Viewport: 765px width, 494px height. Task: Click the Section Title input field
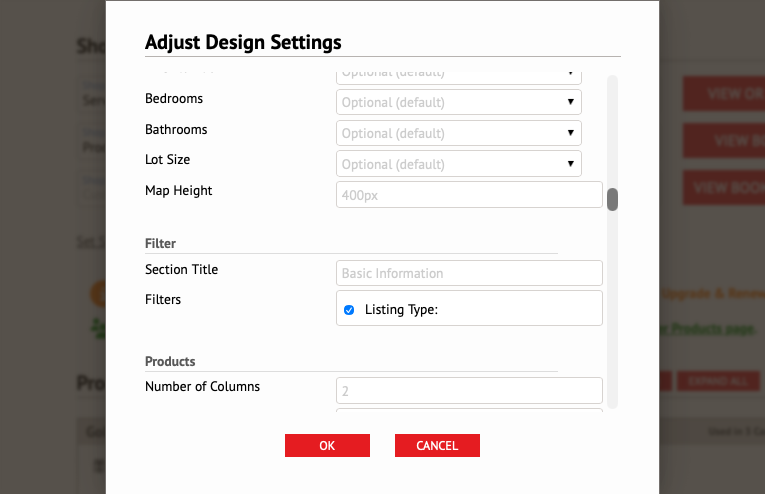click(469, 273)
